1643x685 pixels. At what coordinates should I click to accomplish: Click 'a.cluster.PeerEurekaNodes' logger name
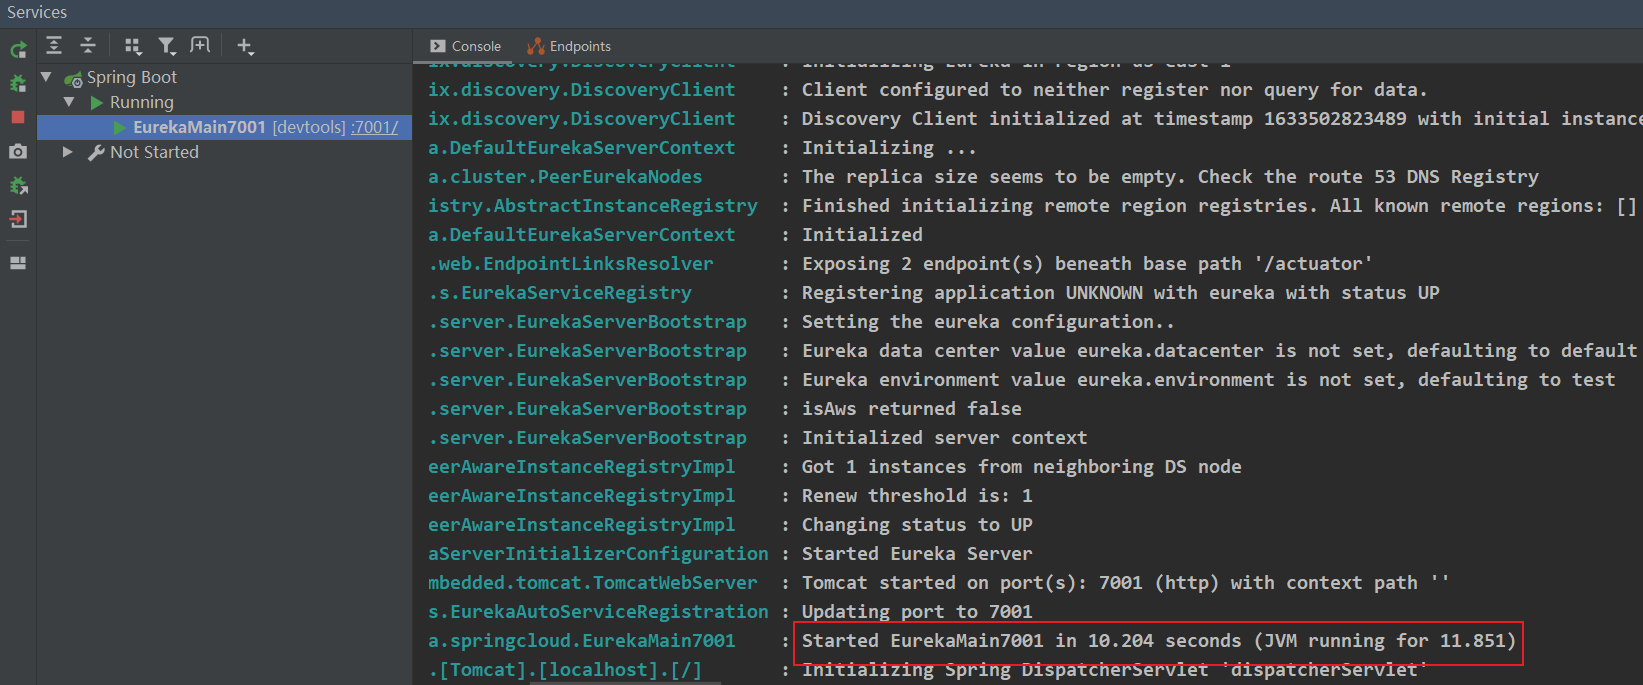565,177
